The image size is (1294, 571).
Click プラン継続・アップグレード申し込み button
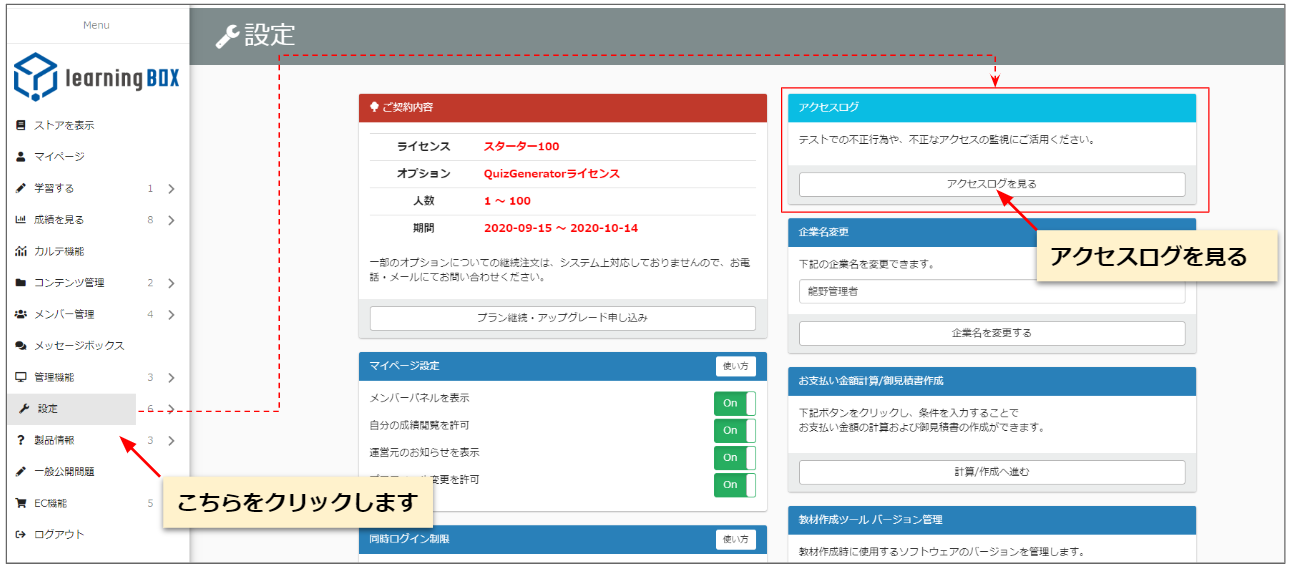coord(562,318)
